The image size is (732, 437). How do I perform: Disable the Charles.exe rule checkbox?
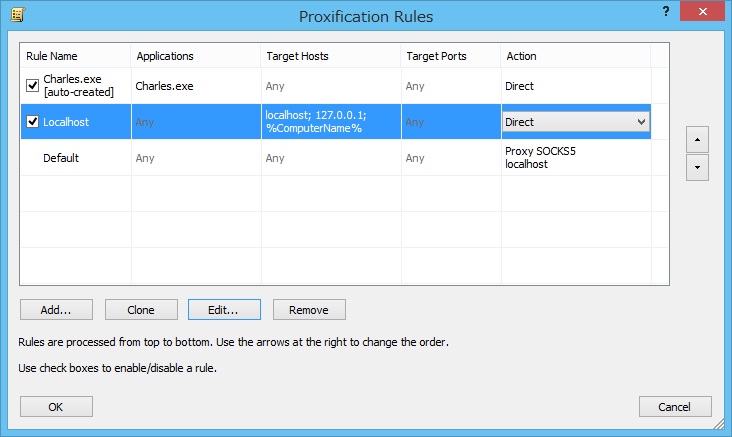(32, 86)
